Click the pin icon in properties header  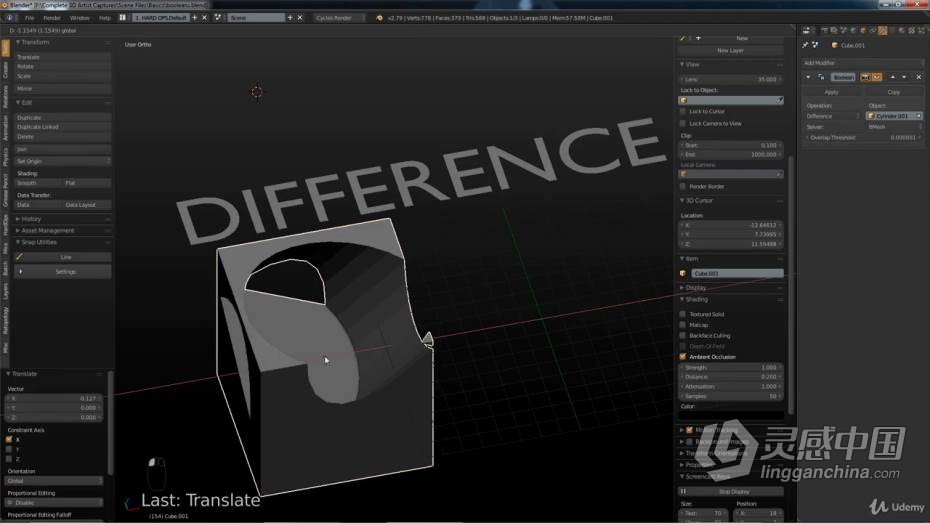(805, 45)
